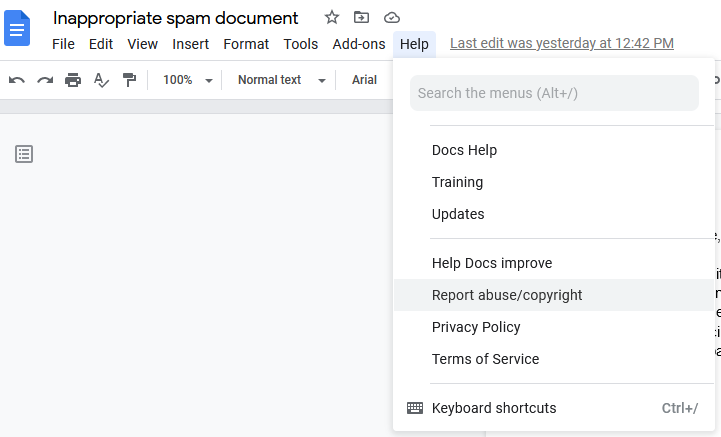
Task: Close the Help menu
Action: [414, 44]
